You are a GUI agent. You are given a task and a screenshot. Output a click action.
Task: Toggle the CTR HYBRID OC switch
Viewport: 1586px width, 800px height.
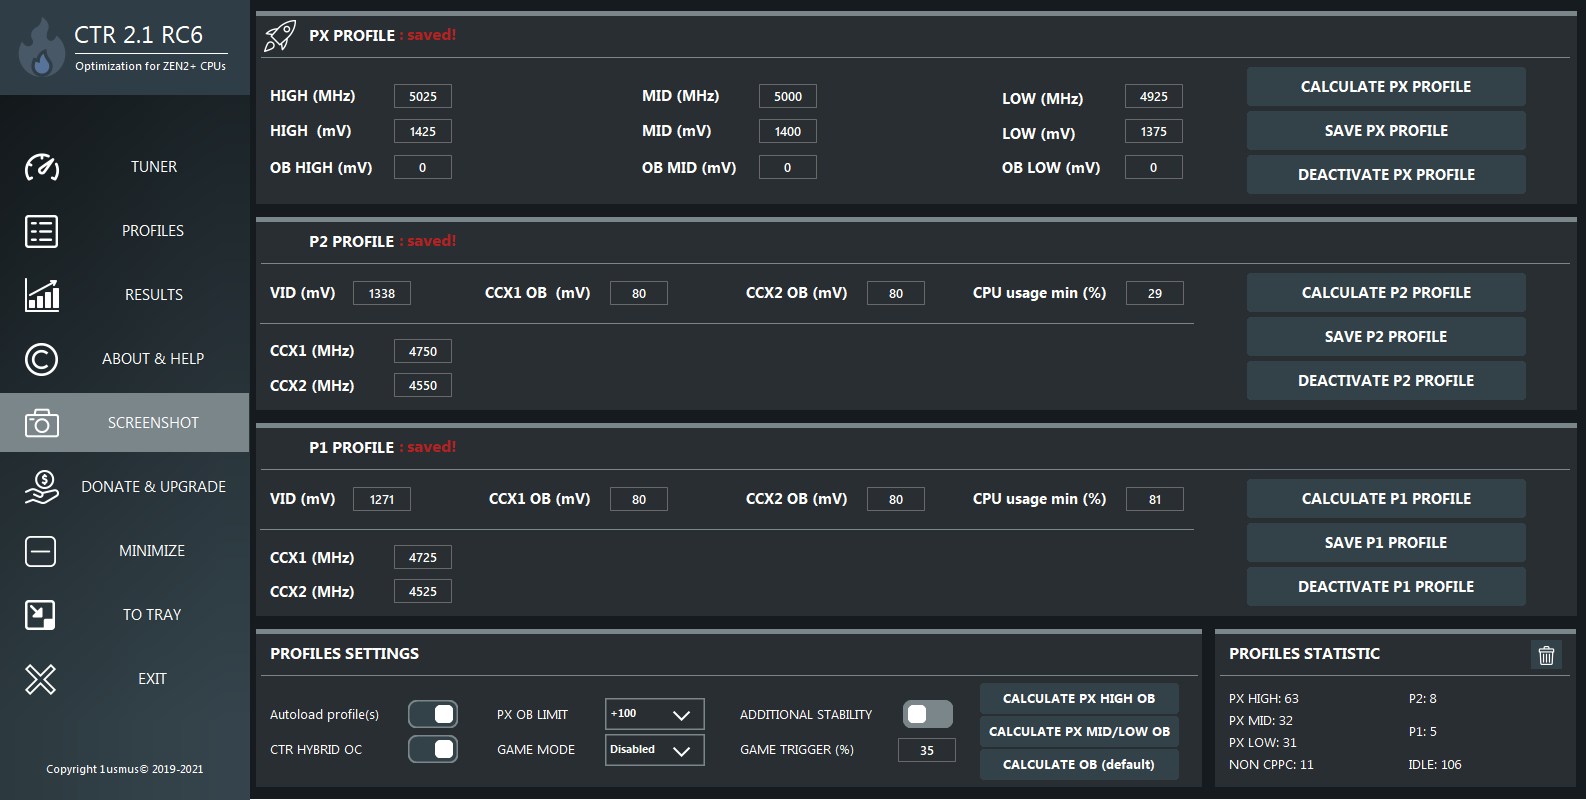433,749
